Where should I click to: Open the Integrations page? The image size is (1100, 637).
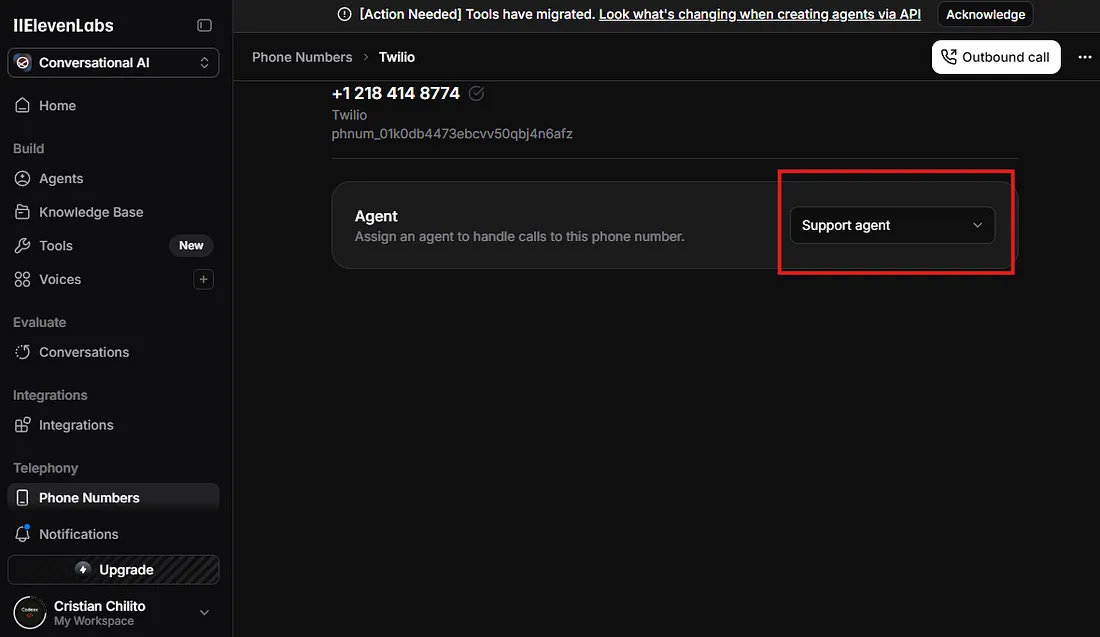tap(113, 425)
